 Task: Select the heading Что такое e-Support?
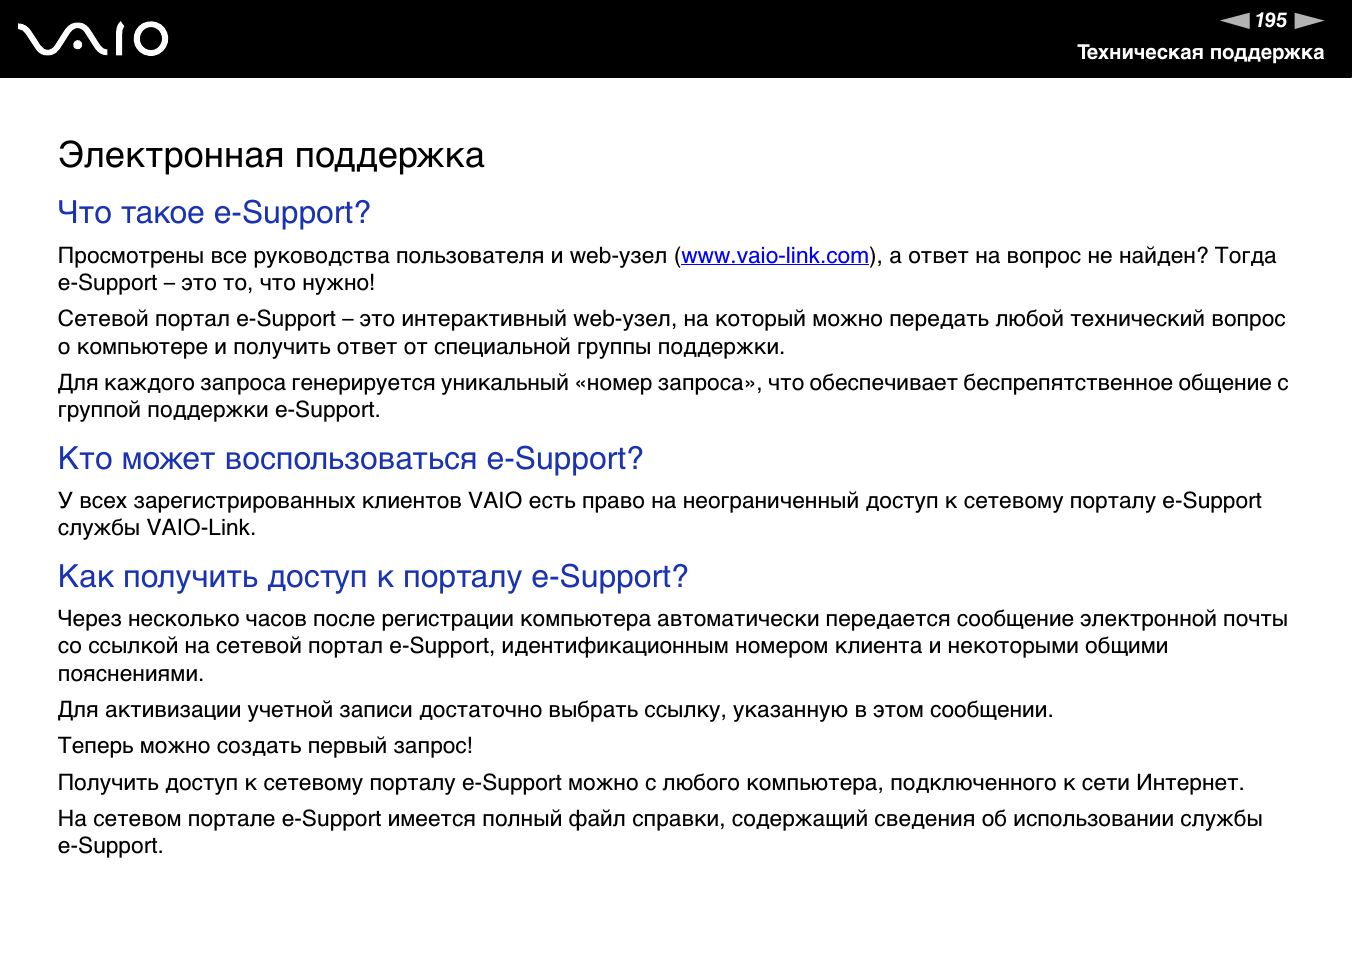click(214, 213)
